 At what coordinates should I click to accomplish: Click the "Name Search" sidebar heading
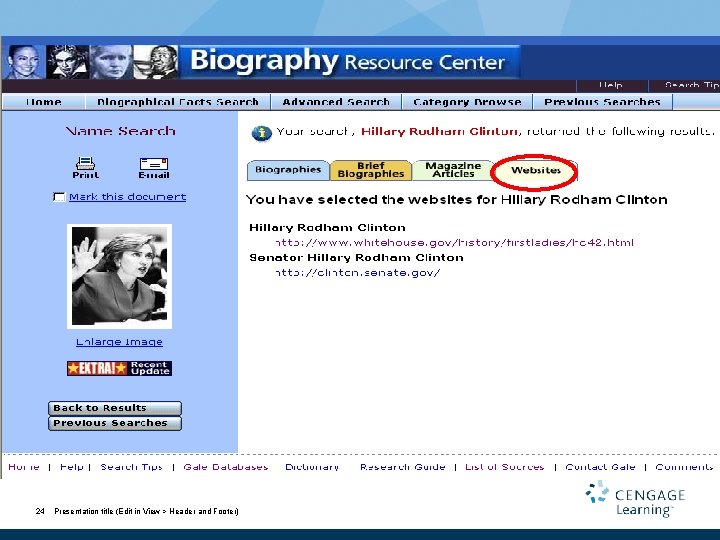[x=120, y=131]
